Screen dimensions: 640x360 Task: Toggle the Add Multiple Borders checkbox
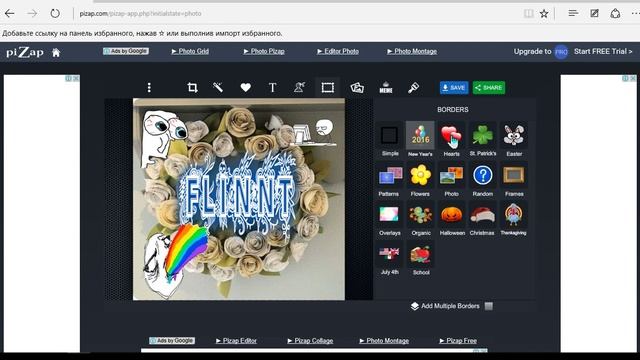tap(488, 306)
